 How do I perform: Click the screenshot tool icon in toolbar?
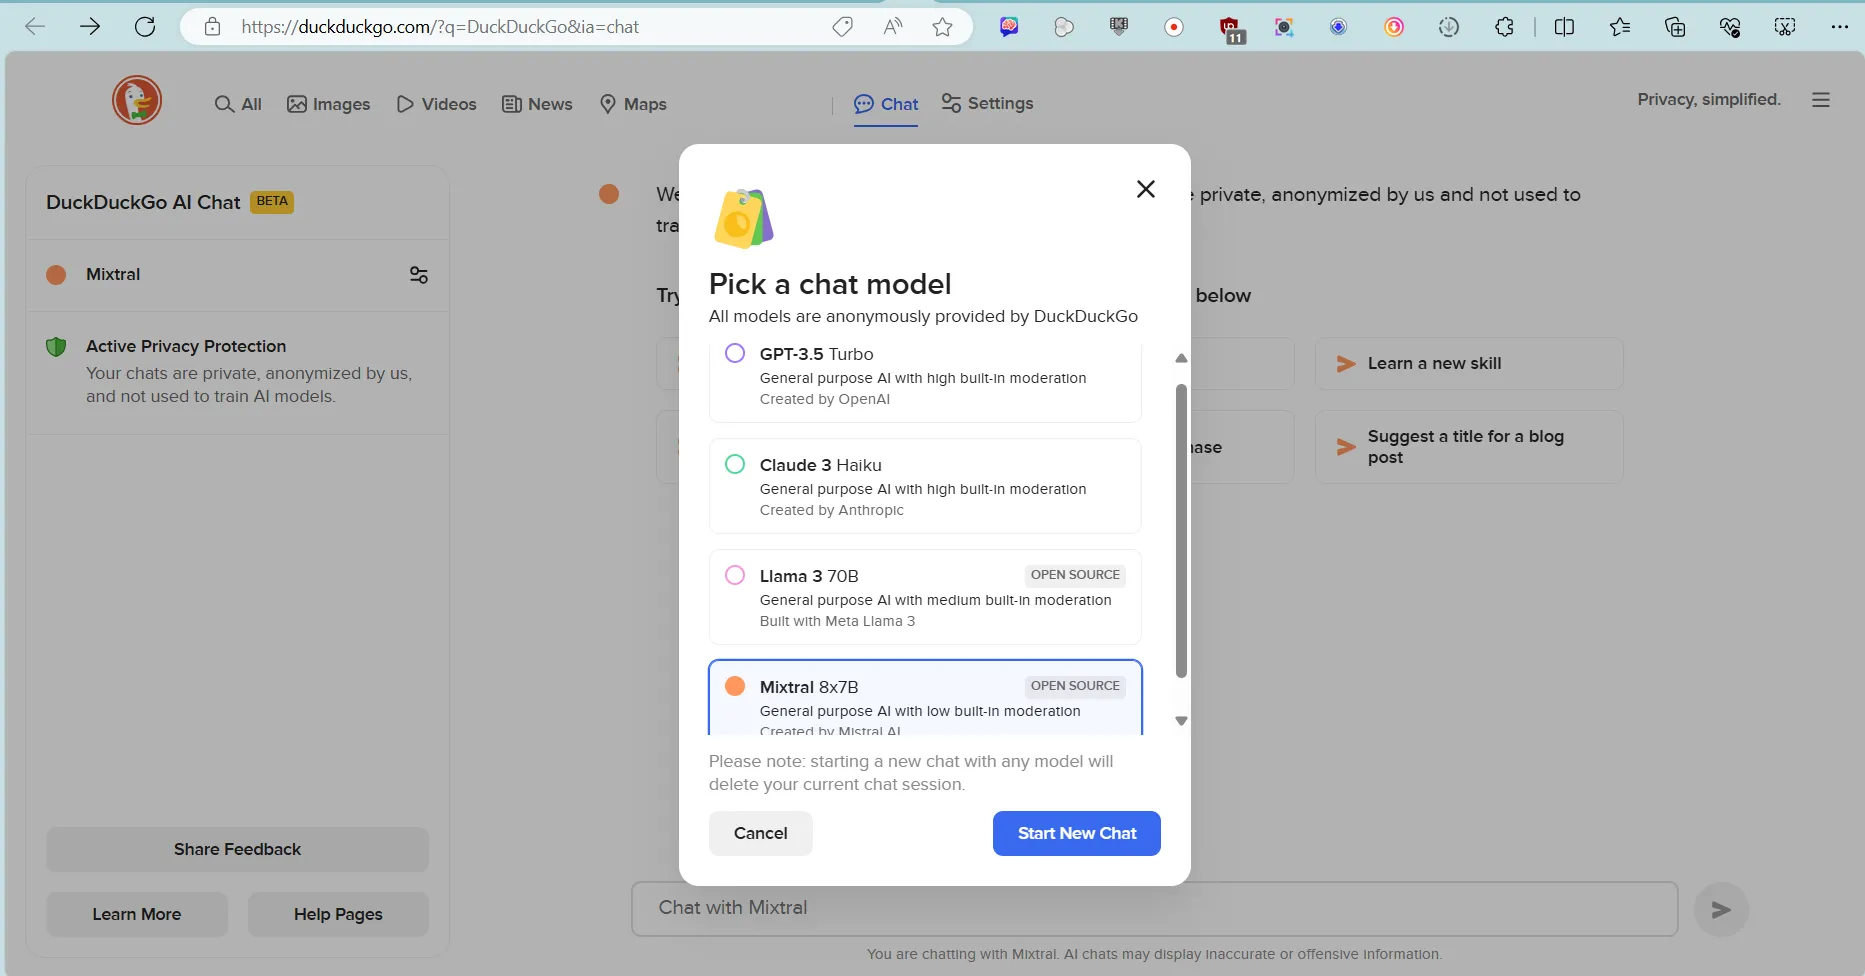(1785, 27)
